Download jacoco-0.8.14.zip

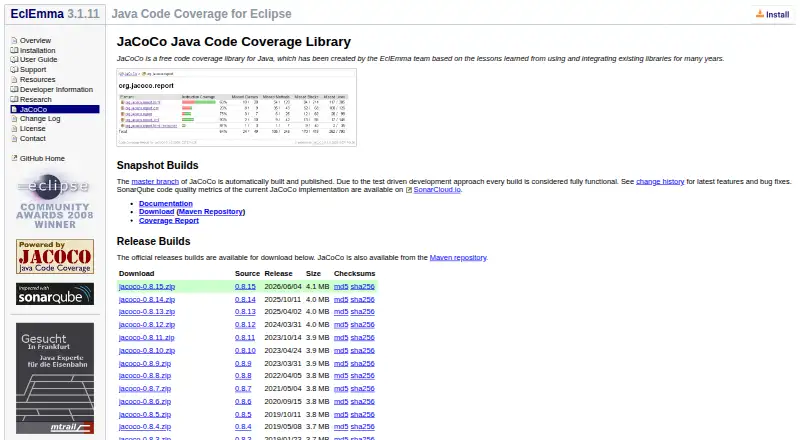click(x=147, y=300)
